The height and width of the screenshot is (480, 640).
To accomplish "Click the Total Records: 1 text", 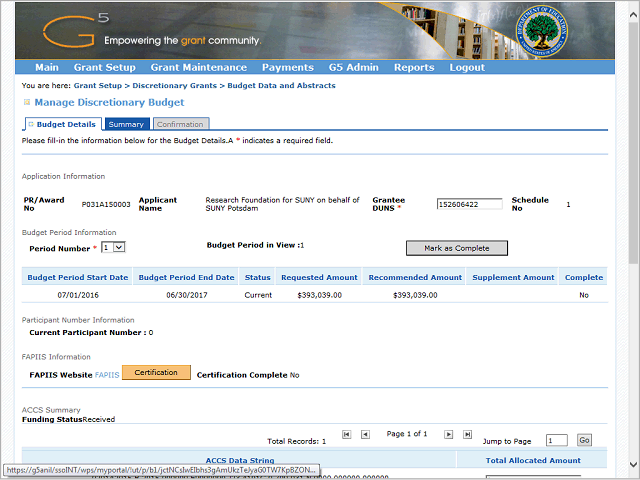I will click(296, 441).
